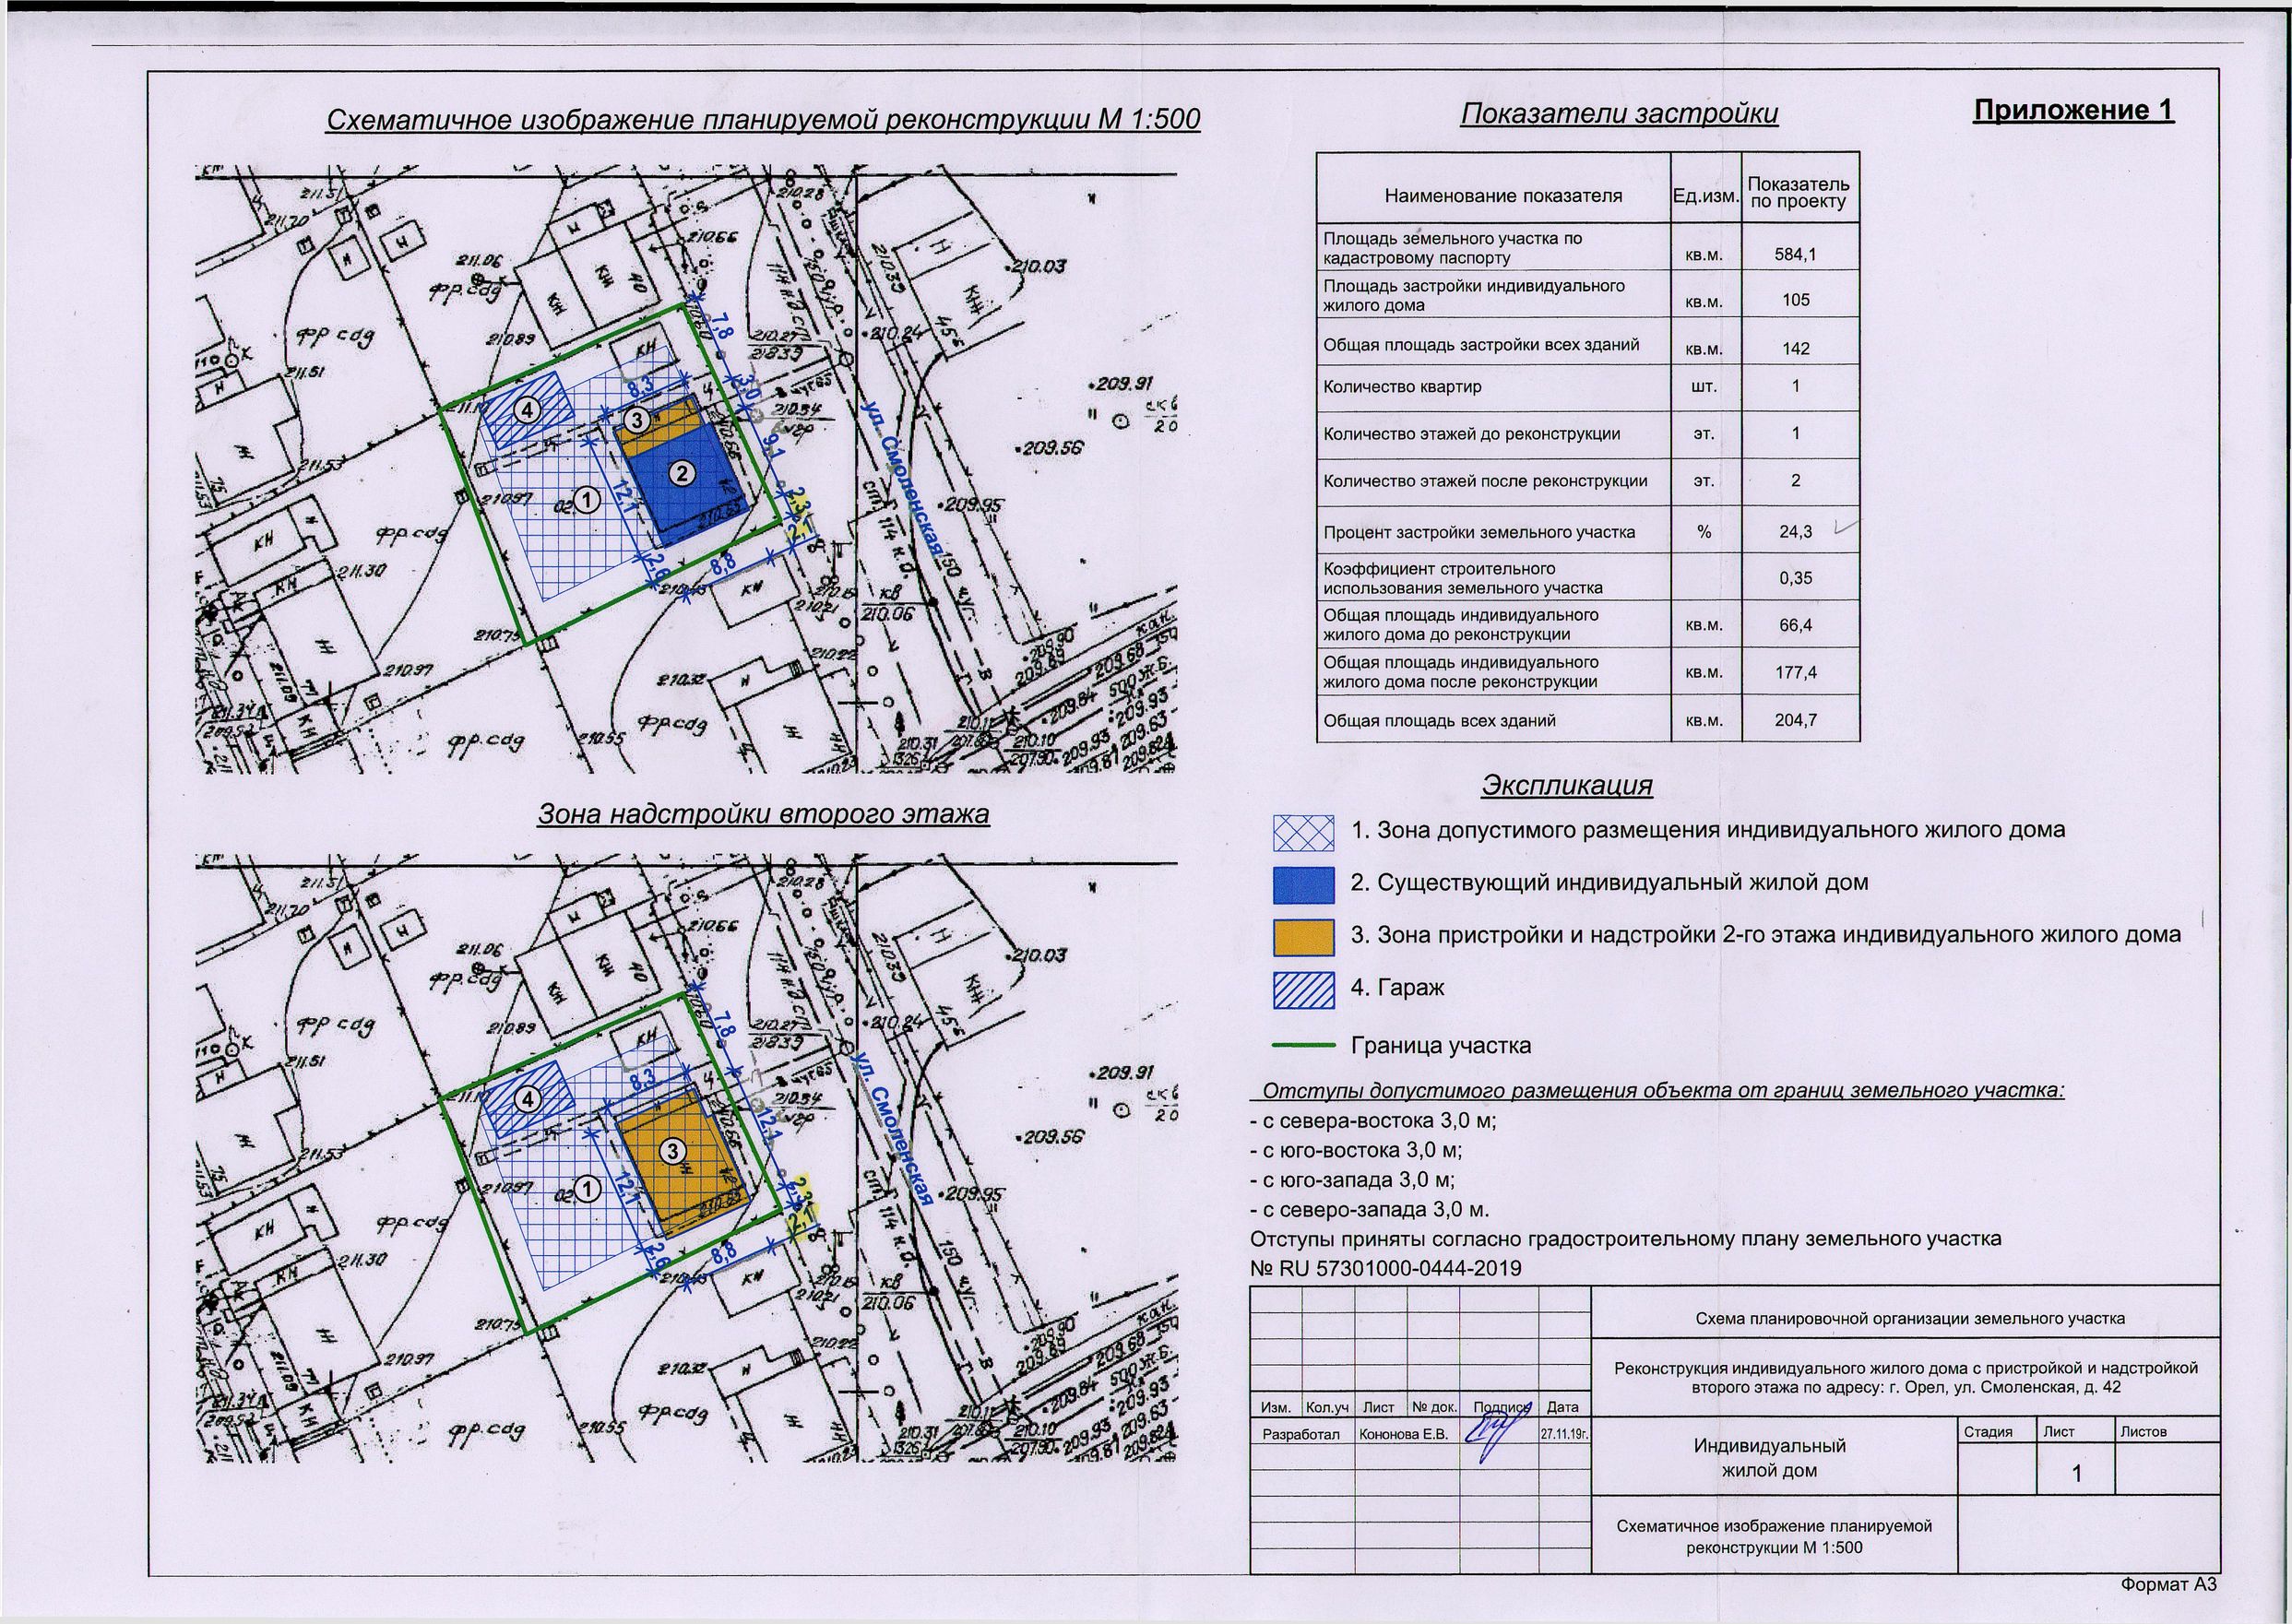2292x1624 pixels.
Task: Click legend text 1. Зона допустимого размещения индивидуального жилого дома
Action: point(1708,831)
